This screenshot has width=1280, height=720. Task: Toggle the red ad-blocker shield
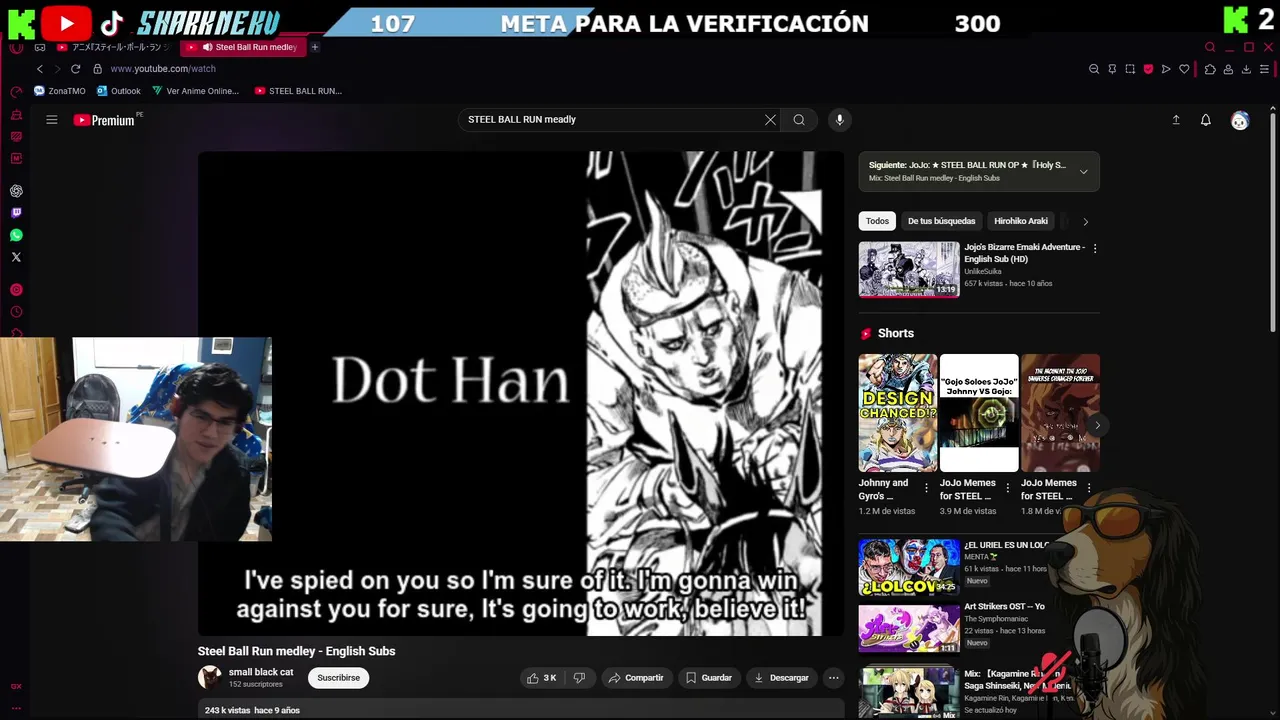coord(1148,69)
